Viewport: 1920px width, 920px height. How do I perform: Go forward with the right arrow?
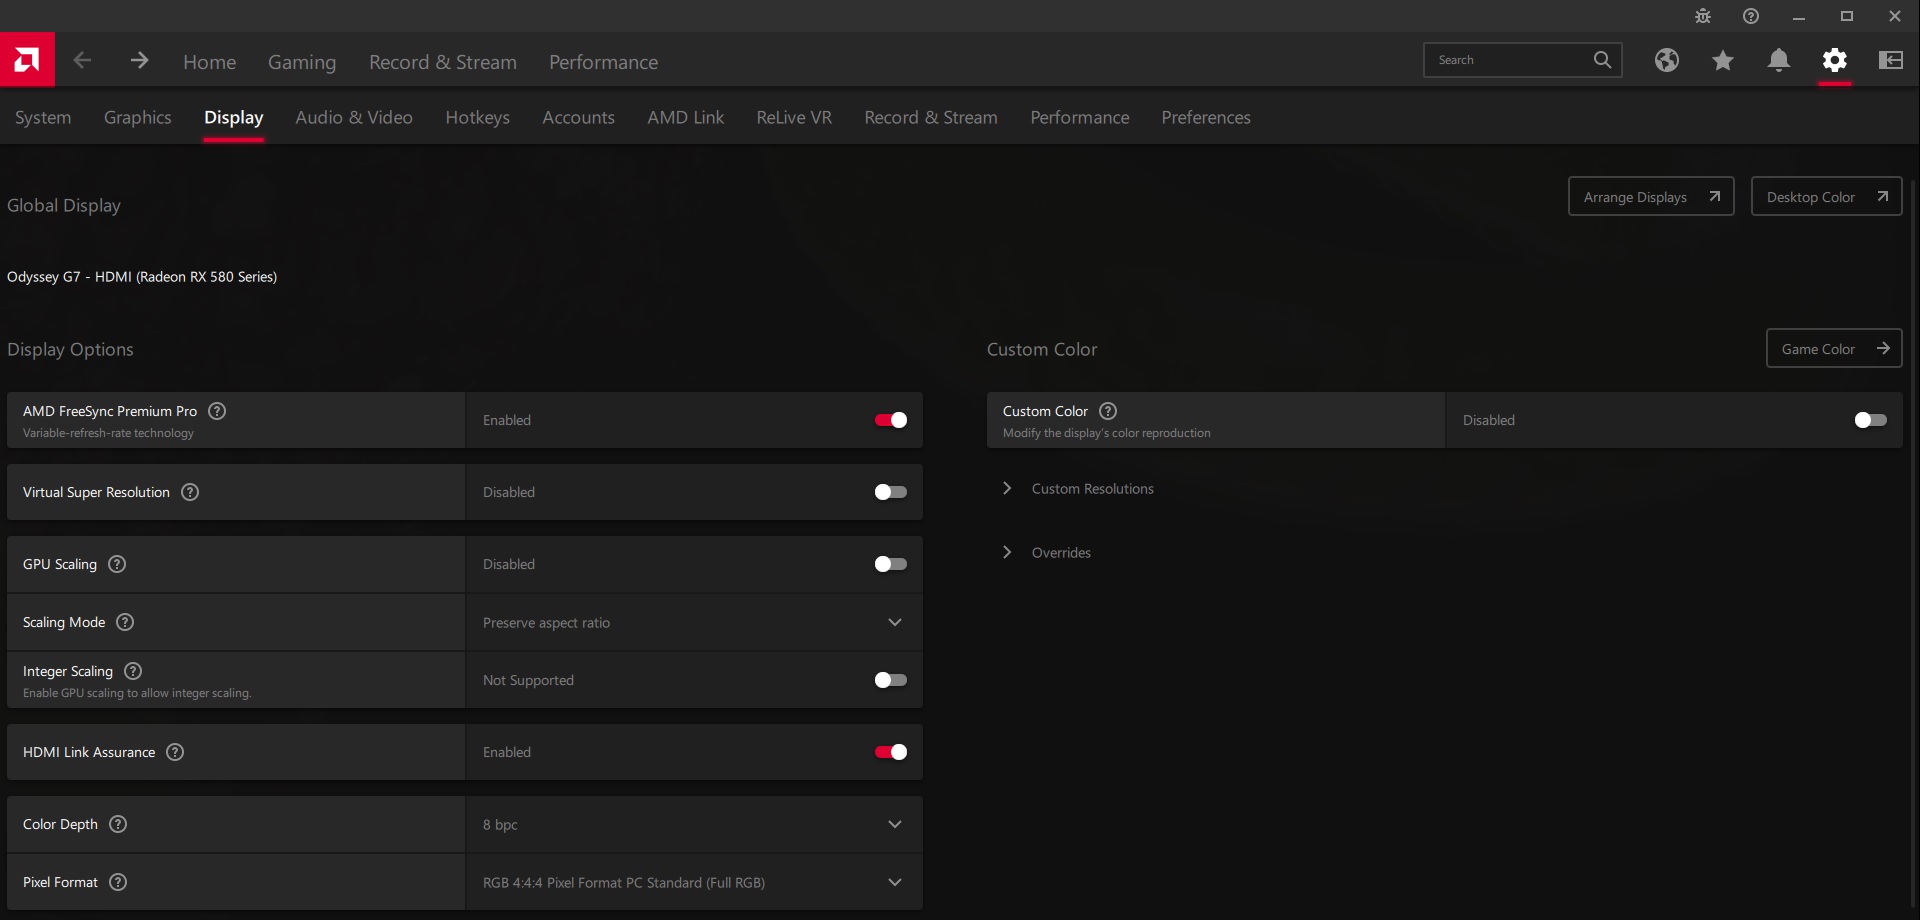[139, 61]
